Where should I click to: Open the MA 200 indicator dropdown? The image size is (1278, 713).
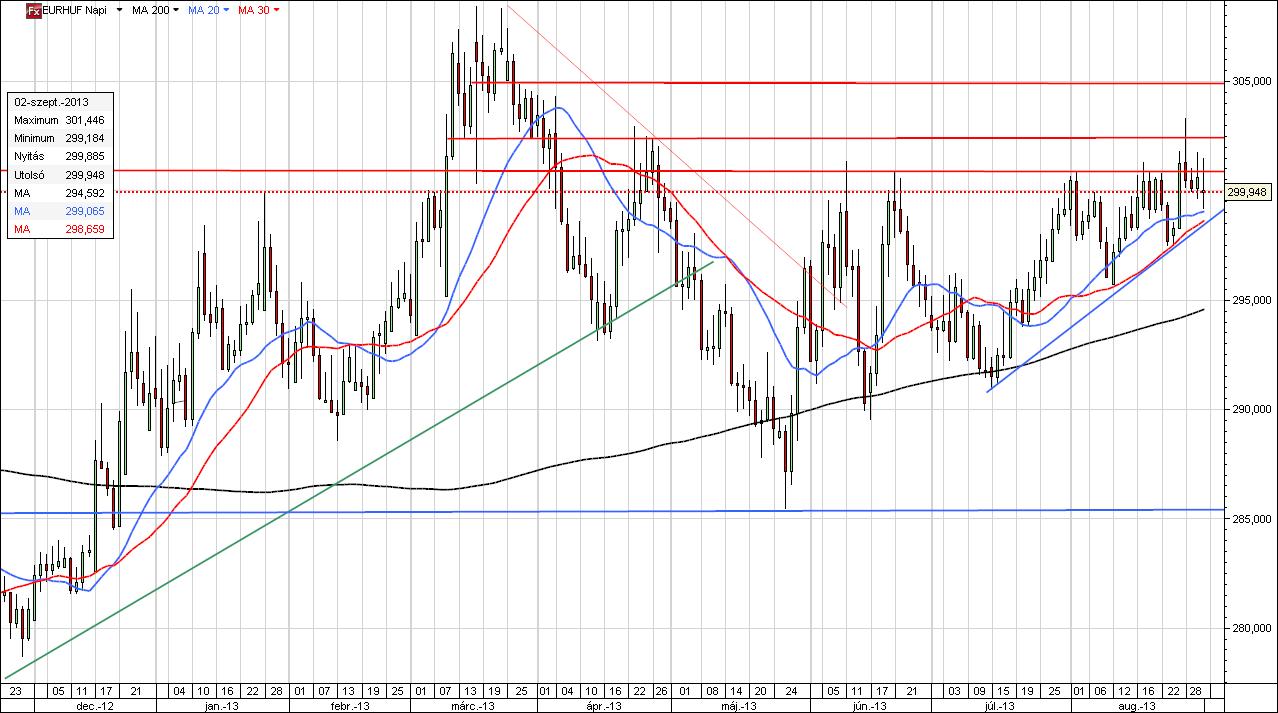(176, 10)
